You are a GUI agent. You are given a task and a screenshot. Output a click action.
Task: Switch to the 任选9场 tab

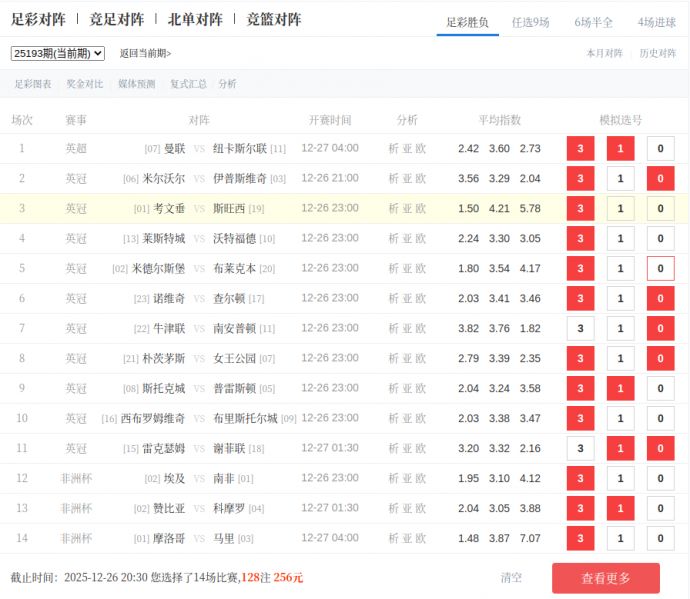(x=530, y=22)
